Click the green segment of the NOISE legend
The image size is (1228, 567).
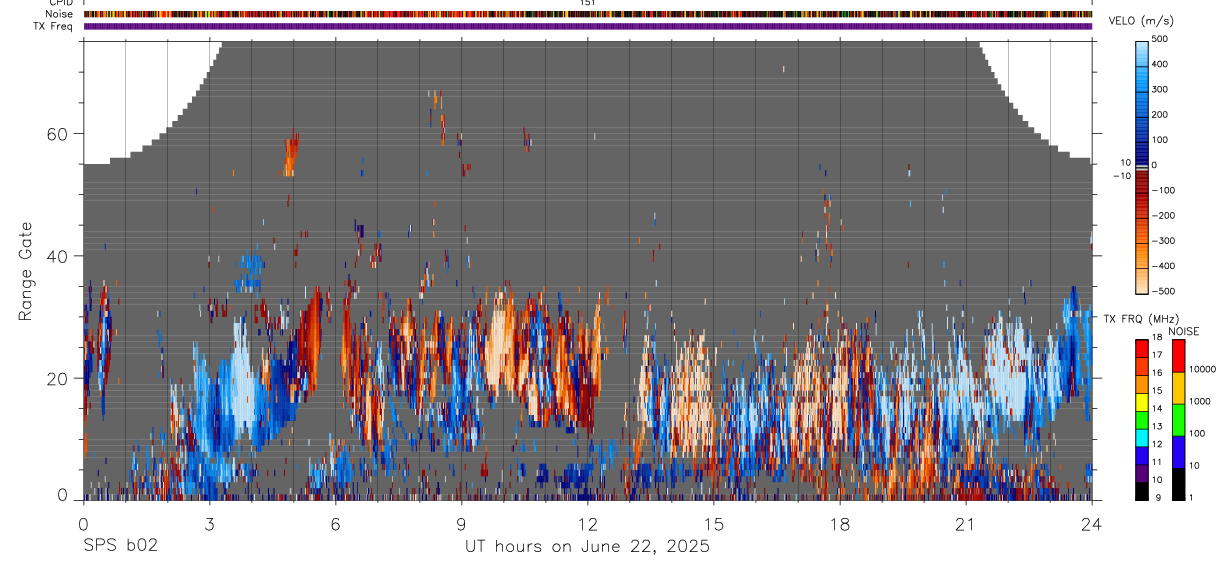click(1179, 420)
